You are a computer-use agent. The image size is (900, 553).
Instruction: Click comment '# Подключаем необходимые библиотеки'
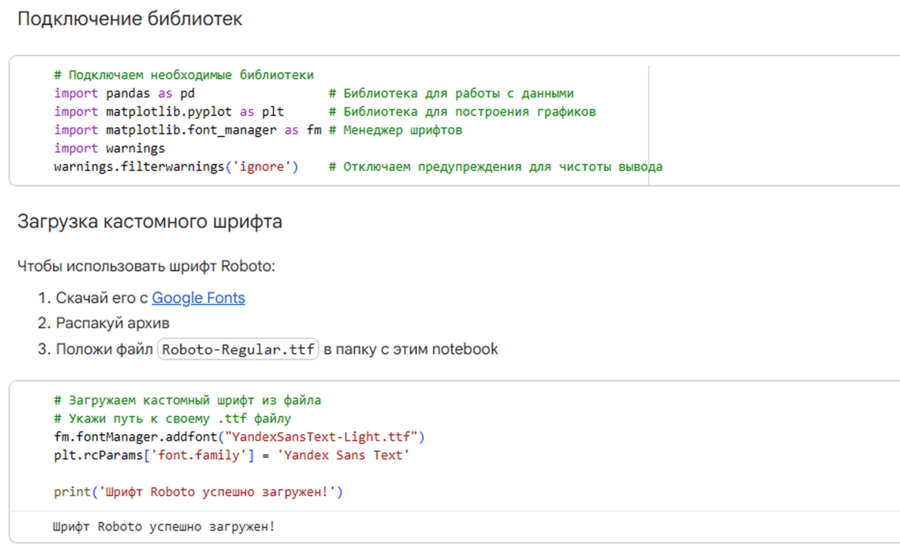pyautogui.click(x=183, y=75)
